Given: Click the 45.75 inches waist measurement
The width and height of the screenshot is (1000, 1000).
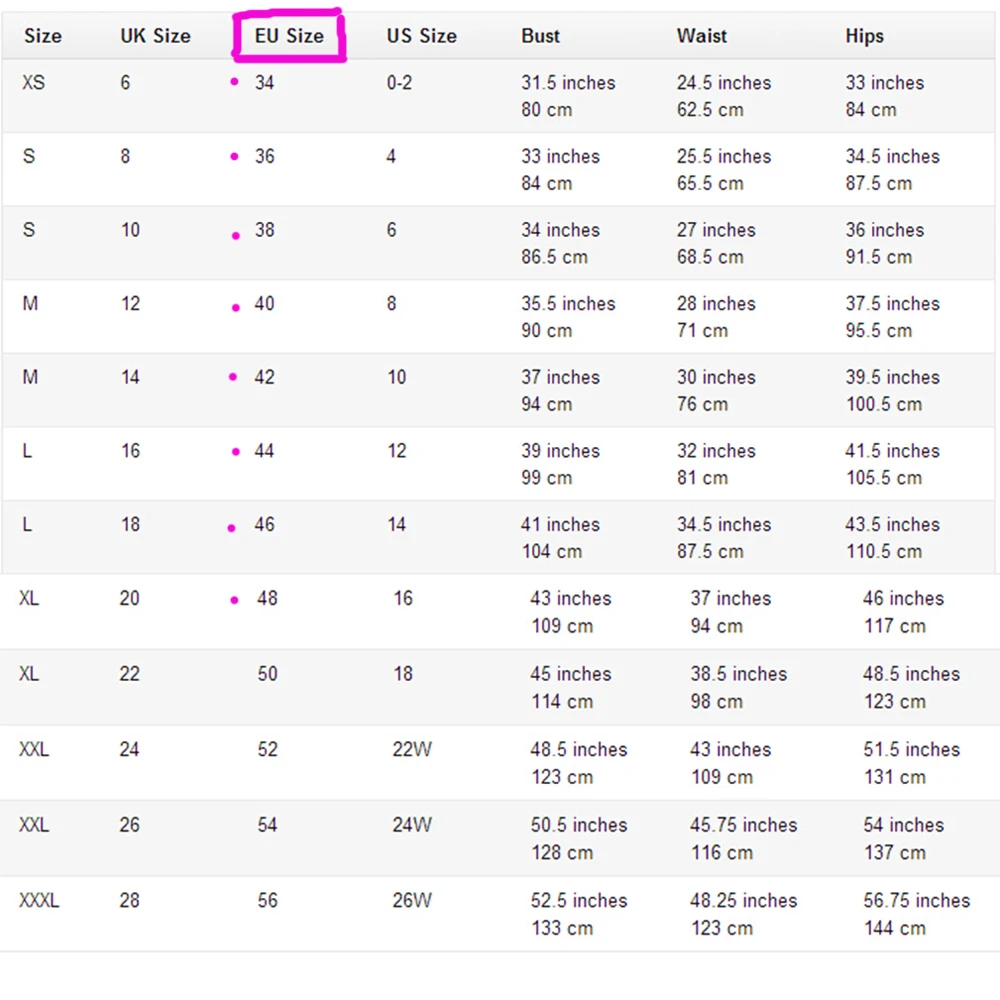Looking at the screenshot, I should click(x=743, y=826).
